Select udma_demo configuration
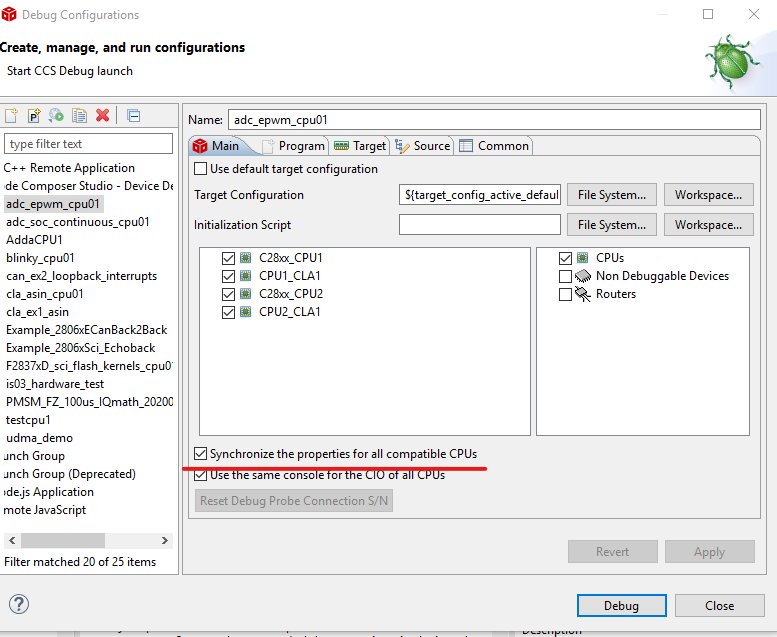The image size is (777, 637). (40, 438)
